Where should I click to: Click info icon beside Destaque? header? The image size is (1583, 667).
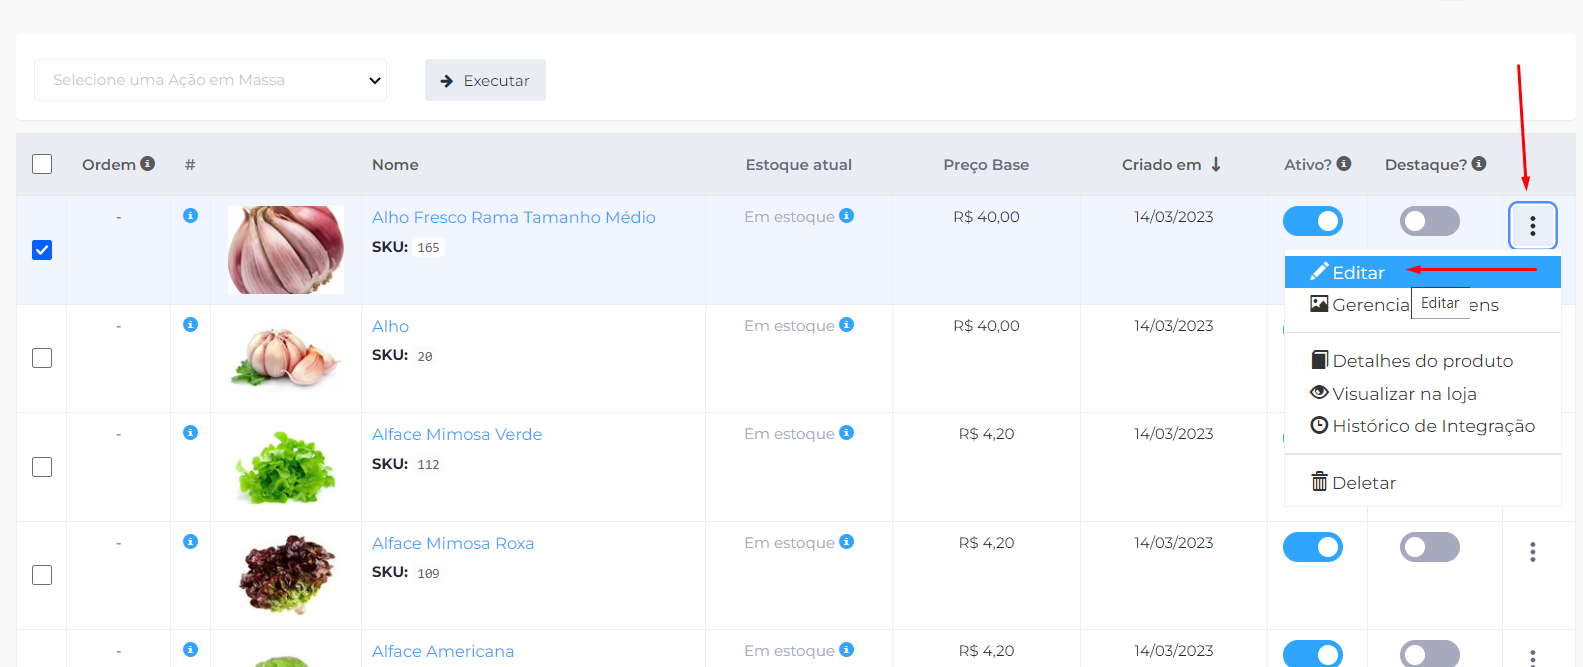[1479, 163]
